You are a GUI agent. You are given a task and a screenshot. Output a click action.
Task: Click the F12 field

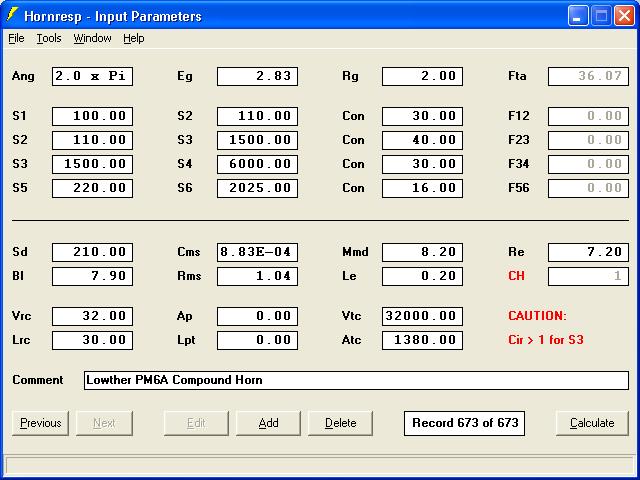click(x=588, y=116)
